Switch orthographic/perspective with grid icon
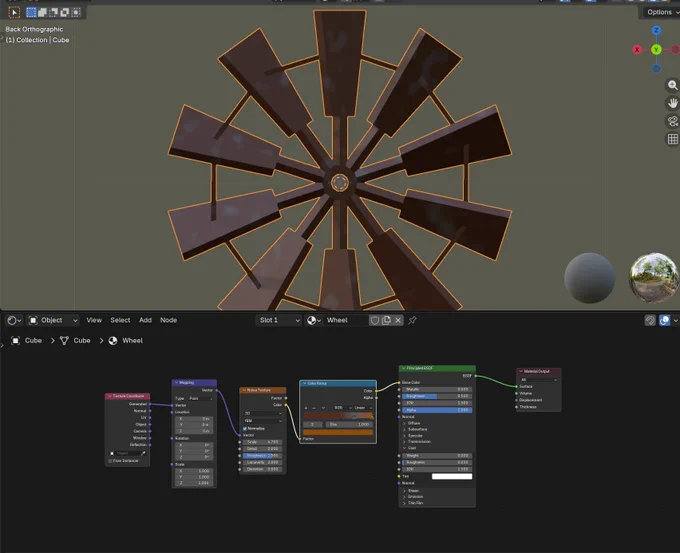Viewport: 680px width, 553px height. click(x=673, y=139)
